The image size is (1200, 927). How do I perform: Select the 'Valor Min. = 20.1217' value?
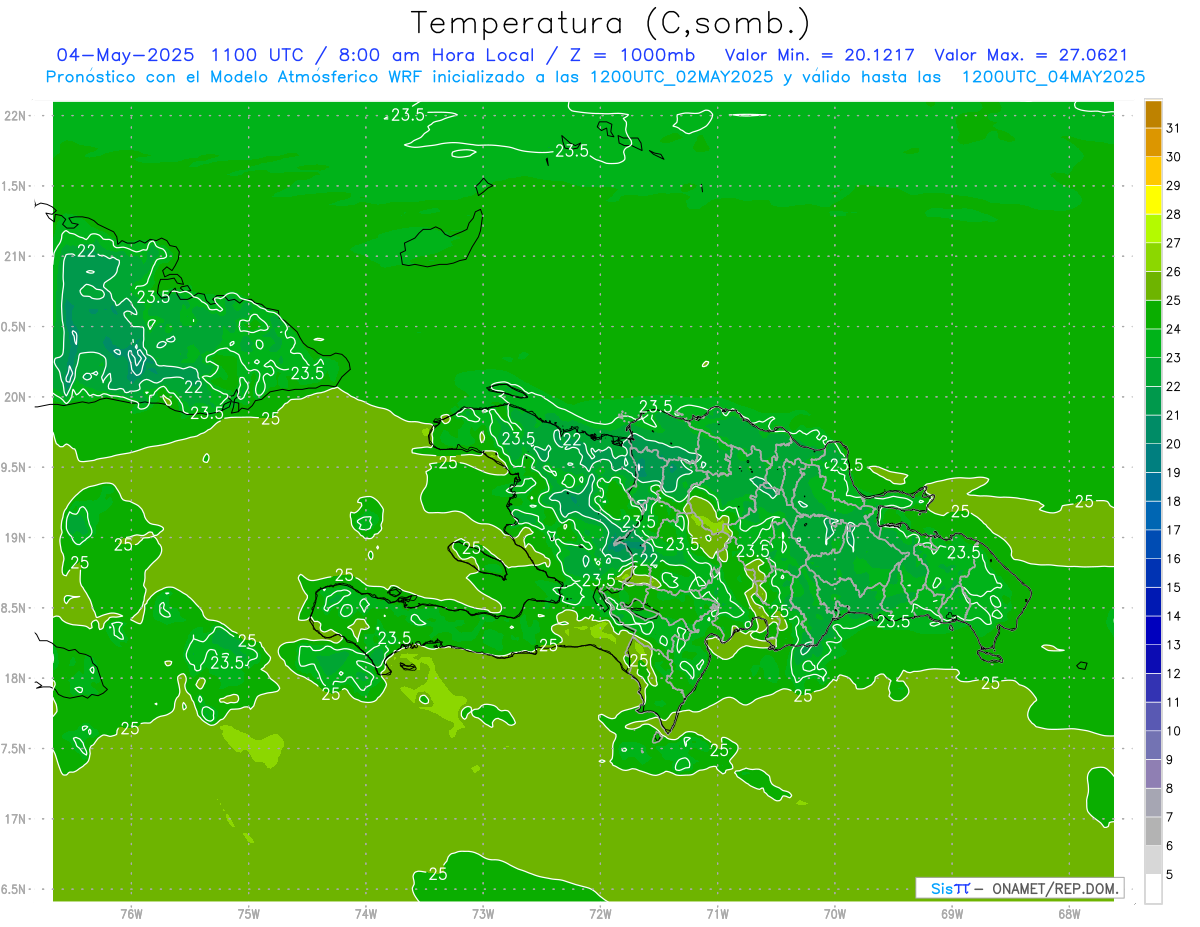point(820,55)
